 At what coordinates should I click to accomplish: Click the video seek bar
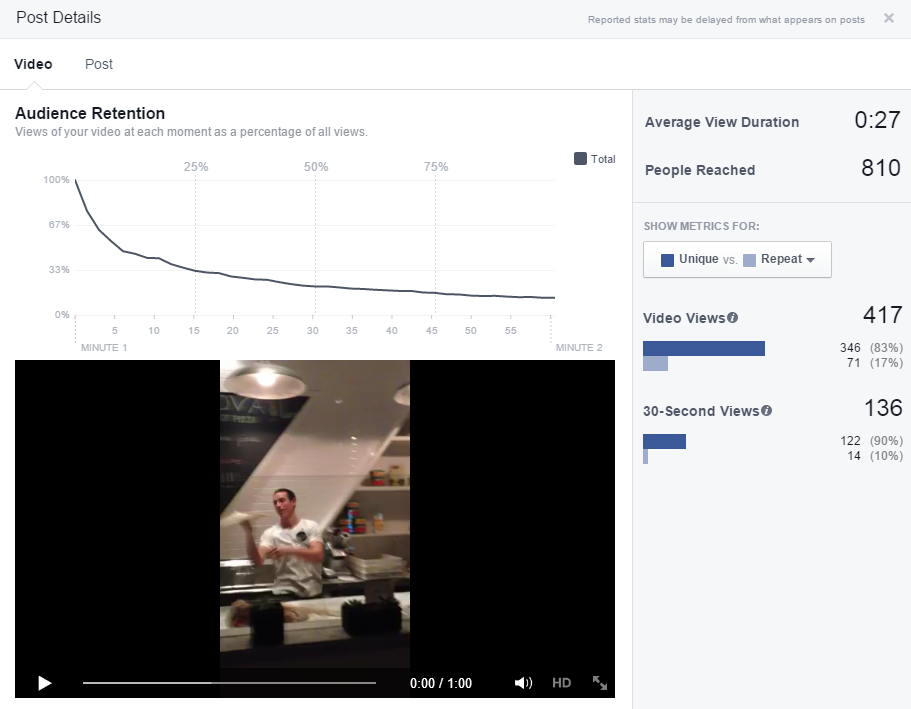pos(229,683)
